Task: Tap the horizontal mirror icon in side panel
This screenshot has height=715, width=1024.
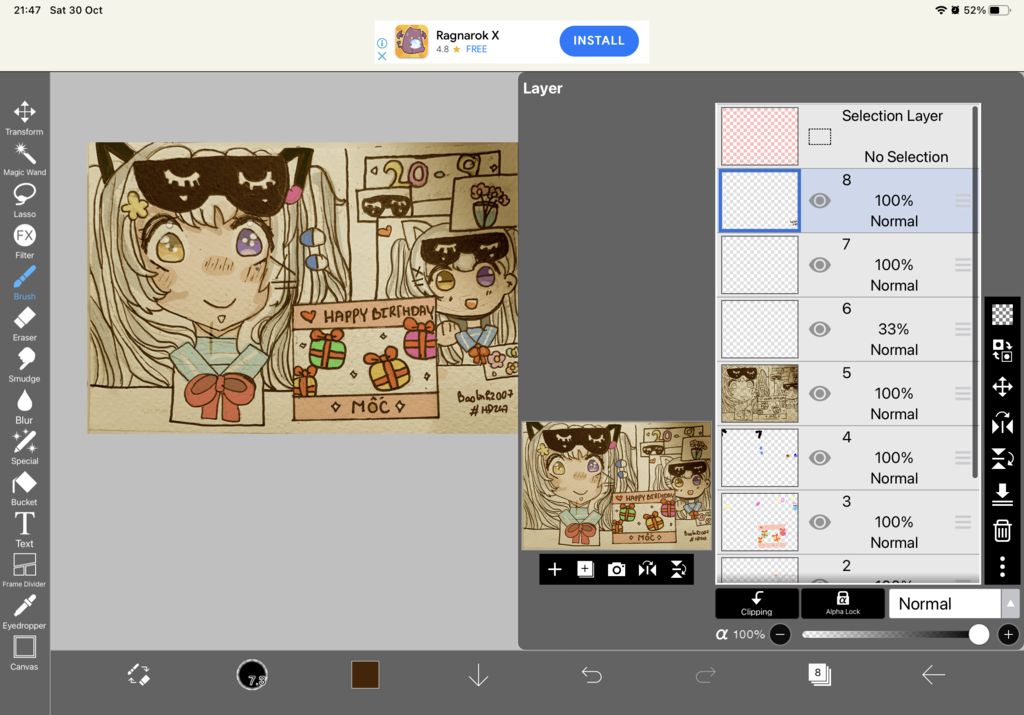Action: (1002, 422)
